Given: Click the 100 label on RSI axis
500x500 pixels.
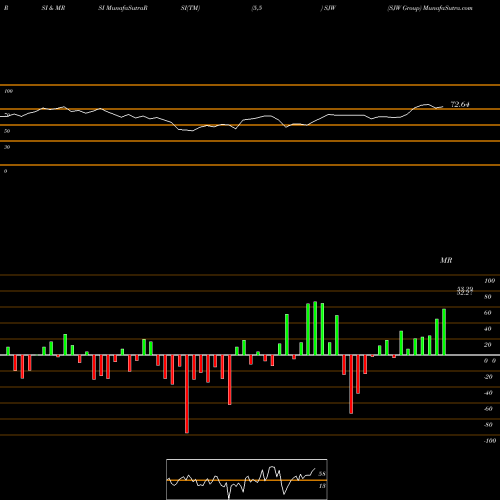Looking at the screenshot, I should [x=8, y=91].
